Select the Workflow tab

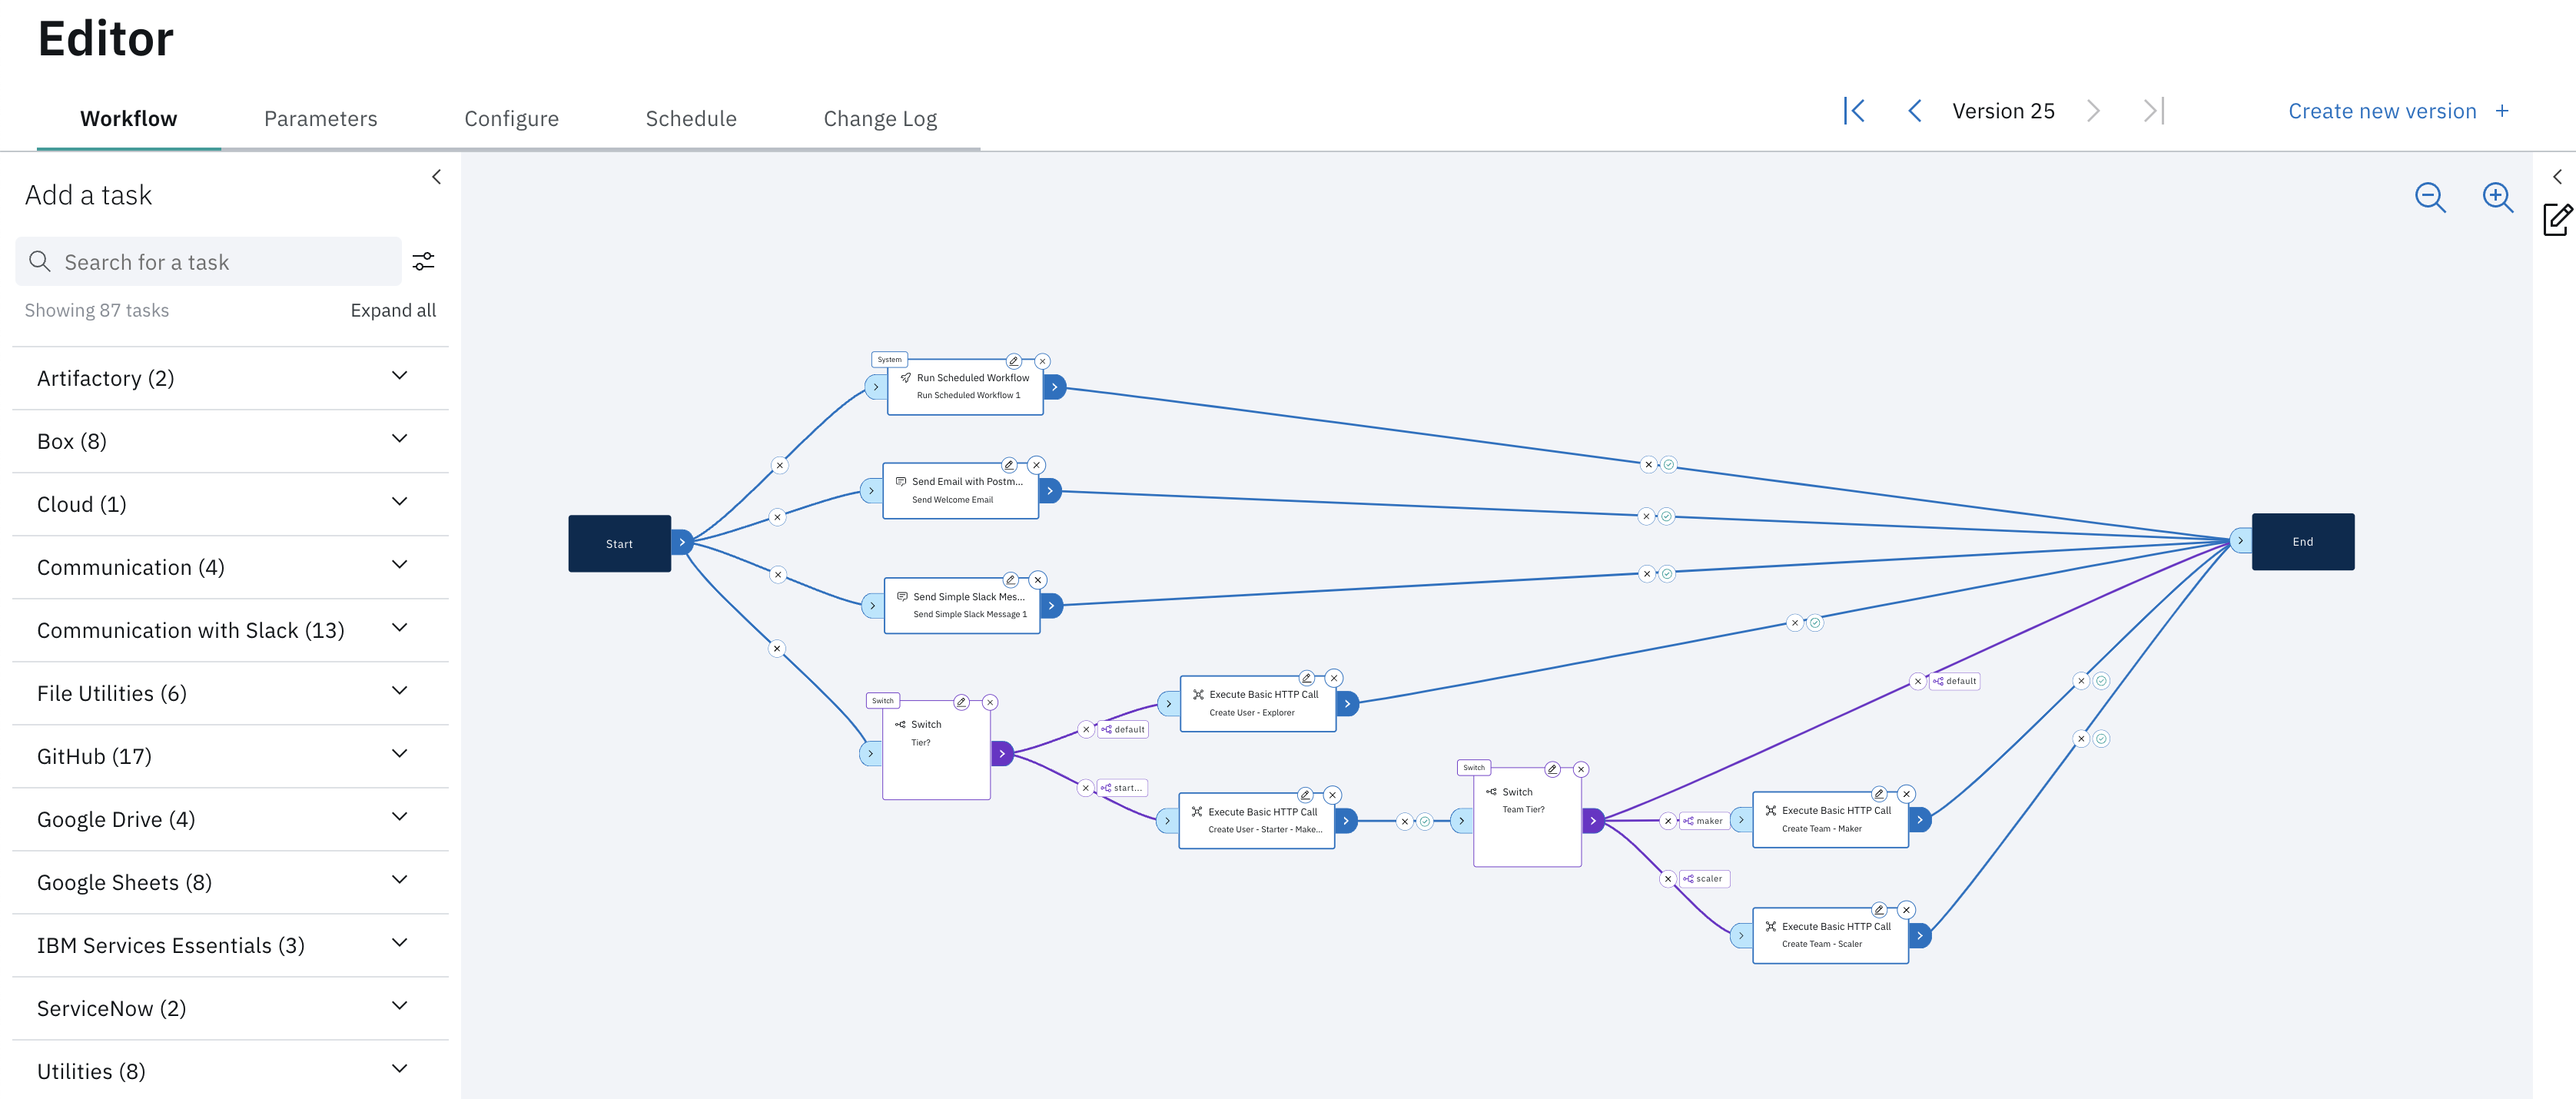(129, 118)
